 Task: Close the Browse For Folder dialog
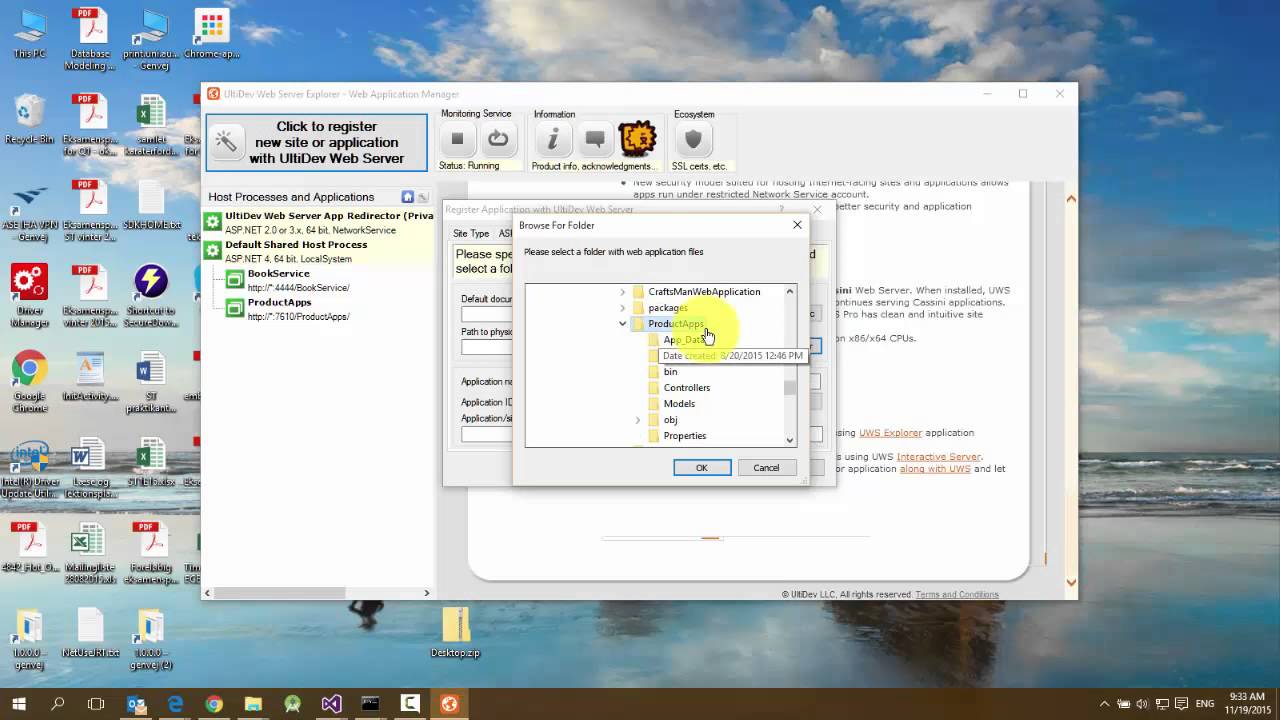tap(797, 225)
